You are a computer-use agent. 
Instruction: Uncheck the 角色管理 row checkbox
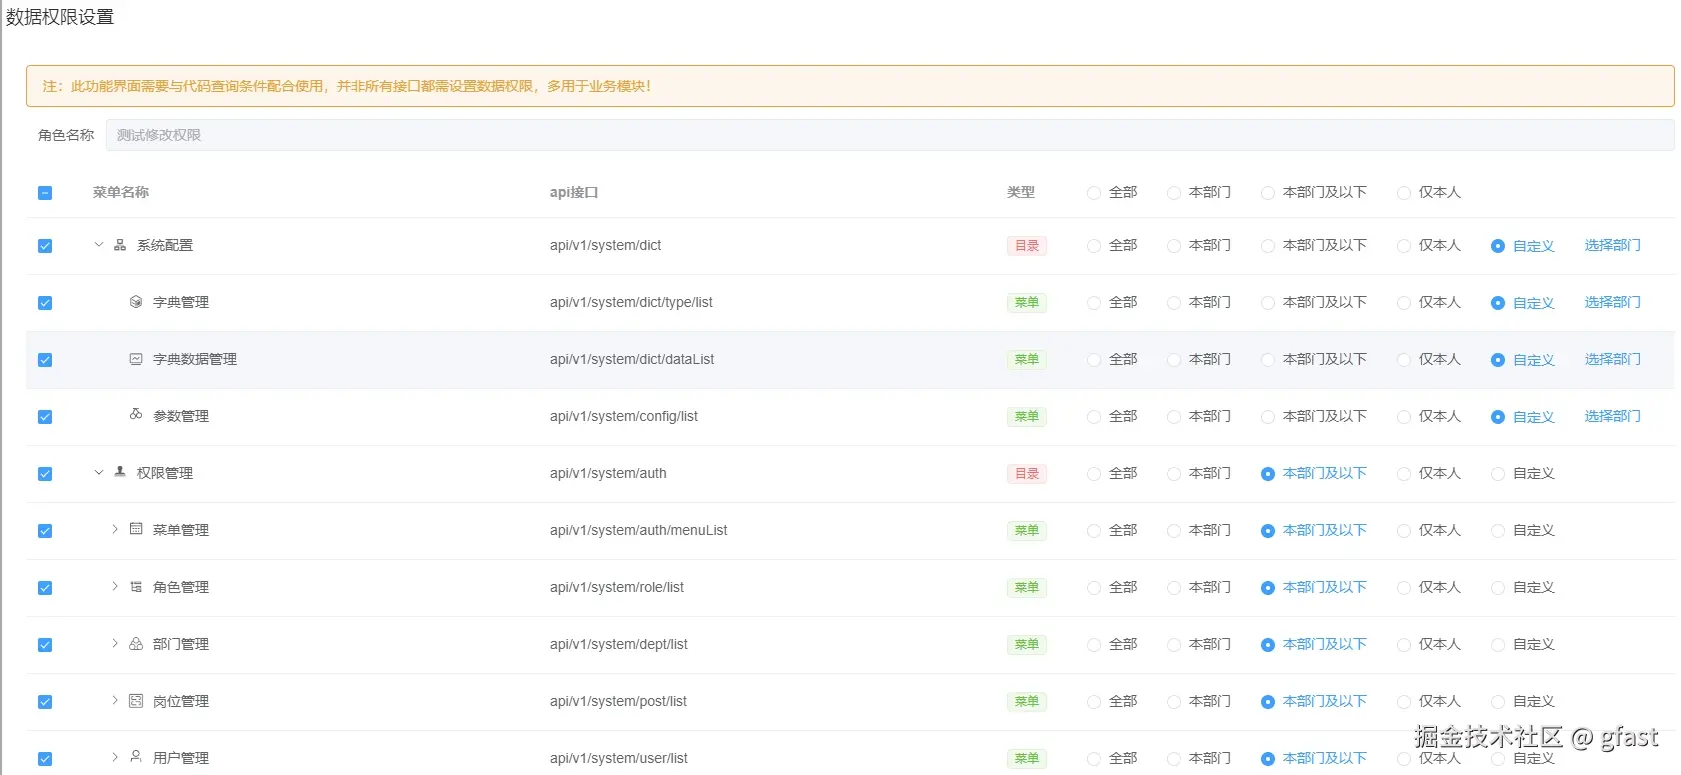[45, 588]
